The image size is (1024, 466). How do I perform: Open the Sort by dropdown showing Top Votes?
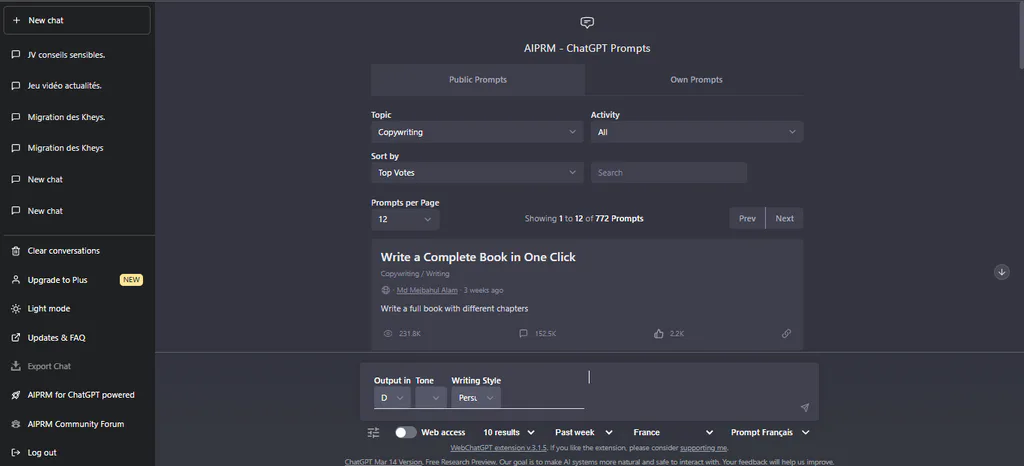click(x=477, y=173)
